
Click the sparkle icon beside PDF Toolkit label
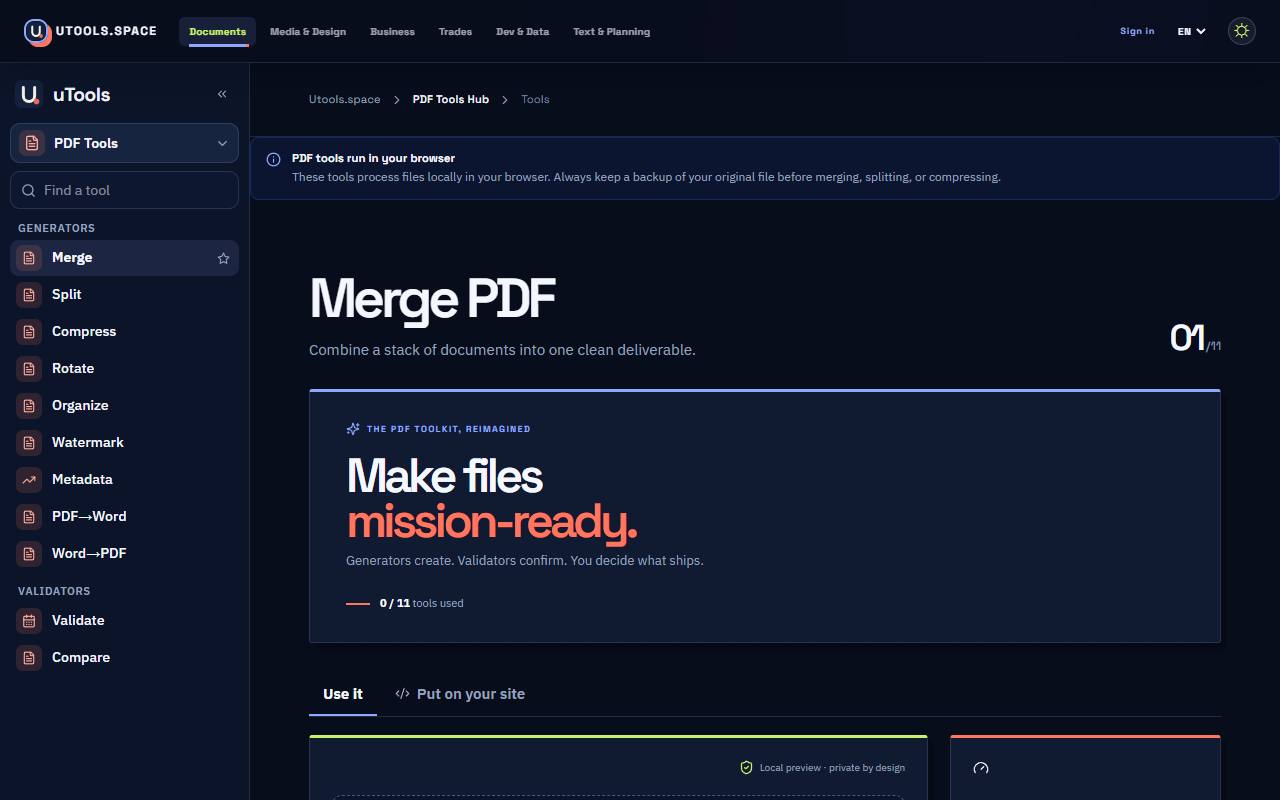tap(353, 429)
